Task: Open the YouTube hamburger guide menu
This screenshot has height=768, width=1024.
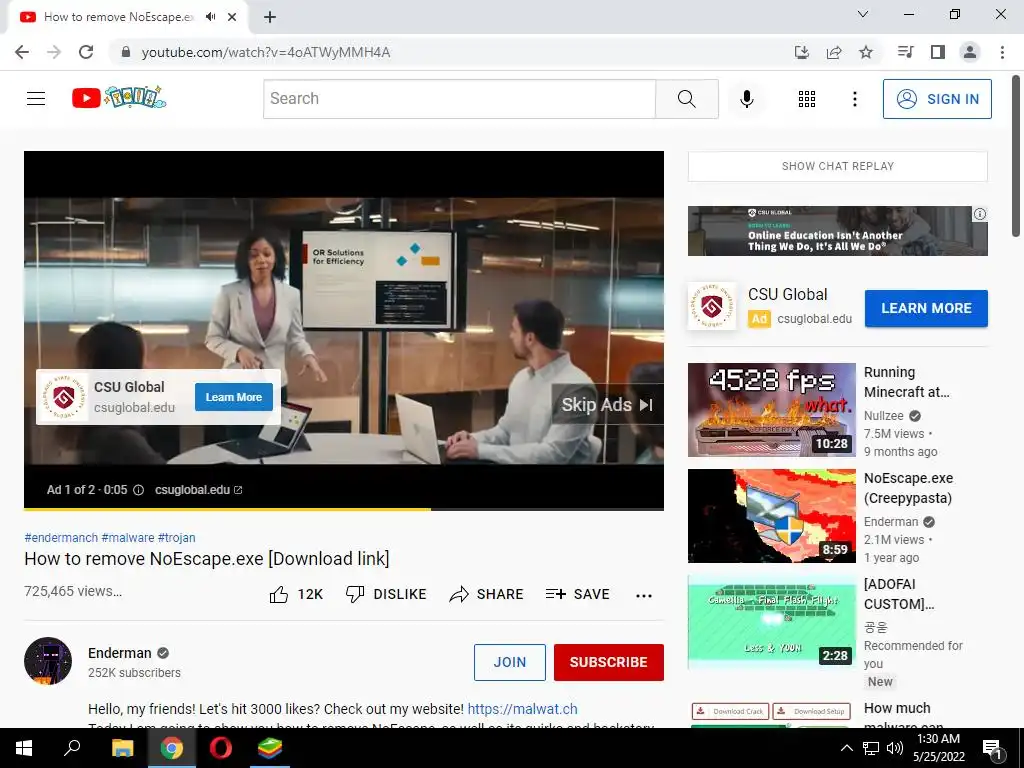Action: point(36,99)
